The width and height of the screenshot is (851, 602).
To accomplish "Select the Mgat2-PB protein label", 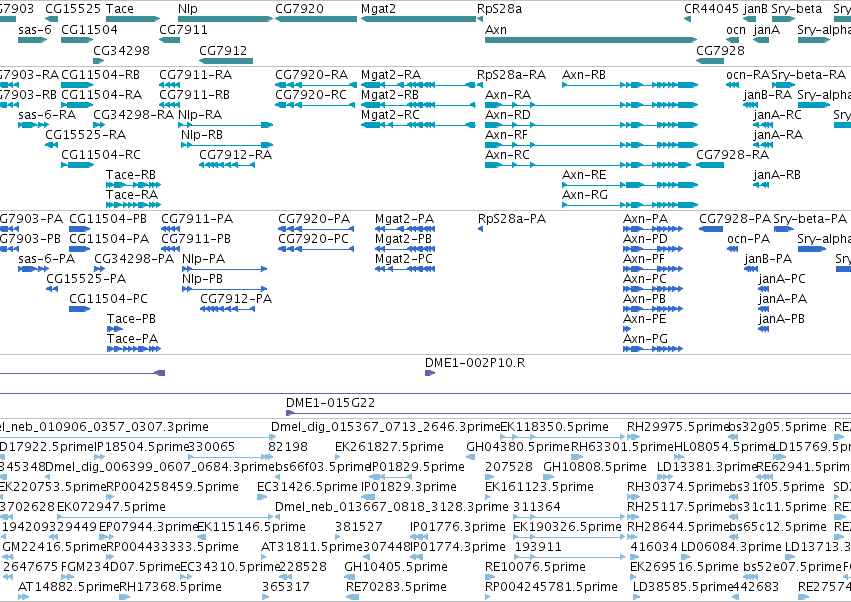I will tap(403, 239).
